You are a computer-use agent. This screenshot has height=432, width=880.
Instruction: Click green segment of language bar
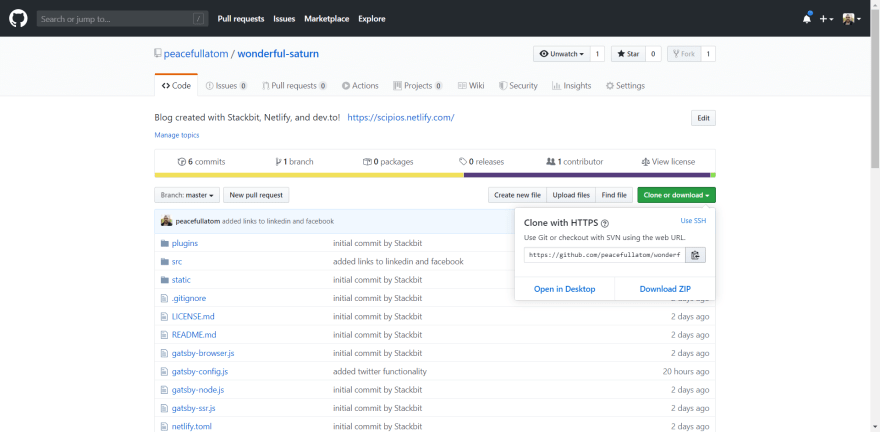713,175
